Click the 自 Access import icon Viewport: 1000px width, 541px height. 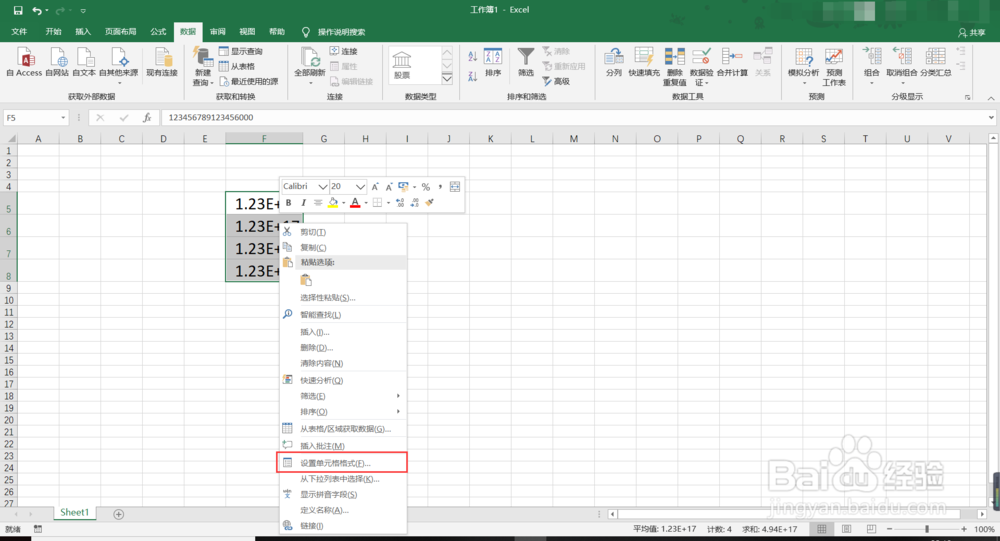[x=24, y=62]
